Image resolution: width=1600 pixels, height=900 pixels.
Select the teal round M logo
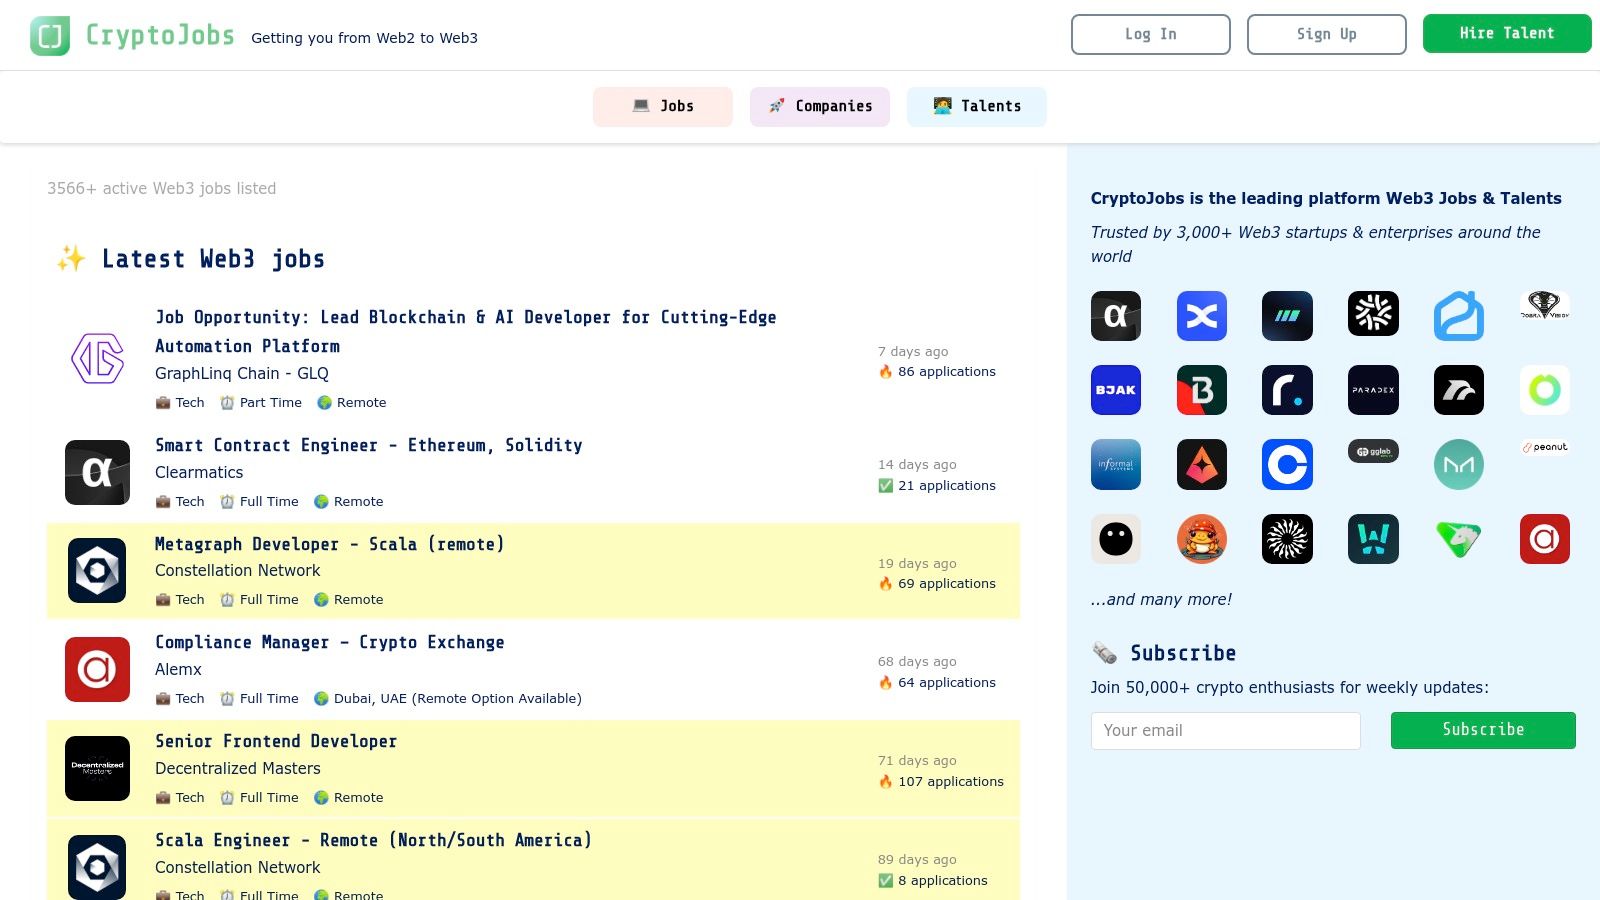pos(1459,465)
